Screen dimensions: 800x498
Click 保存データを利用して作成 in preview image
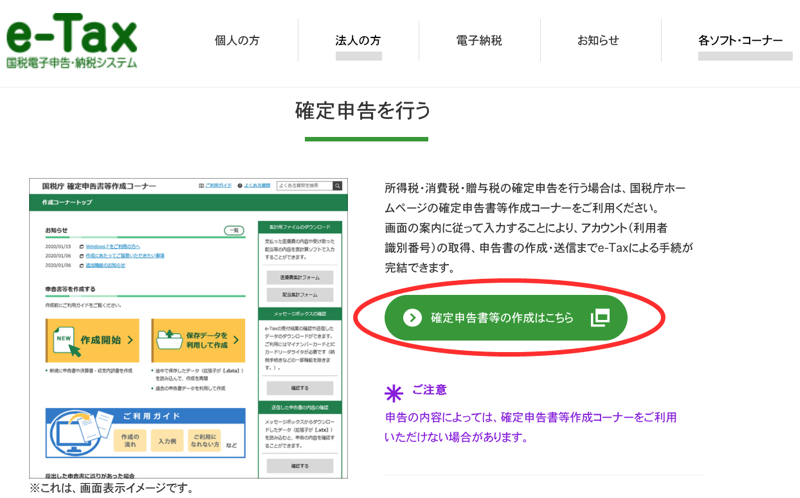(198, 340)
